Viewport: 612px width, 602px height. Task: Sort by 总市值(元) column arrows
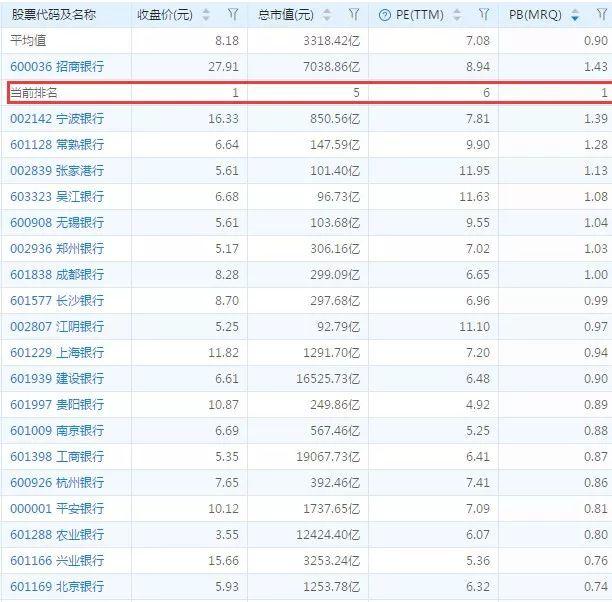click(327, 15)
